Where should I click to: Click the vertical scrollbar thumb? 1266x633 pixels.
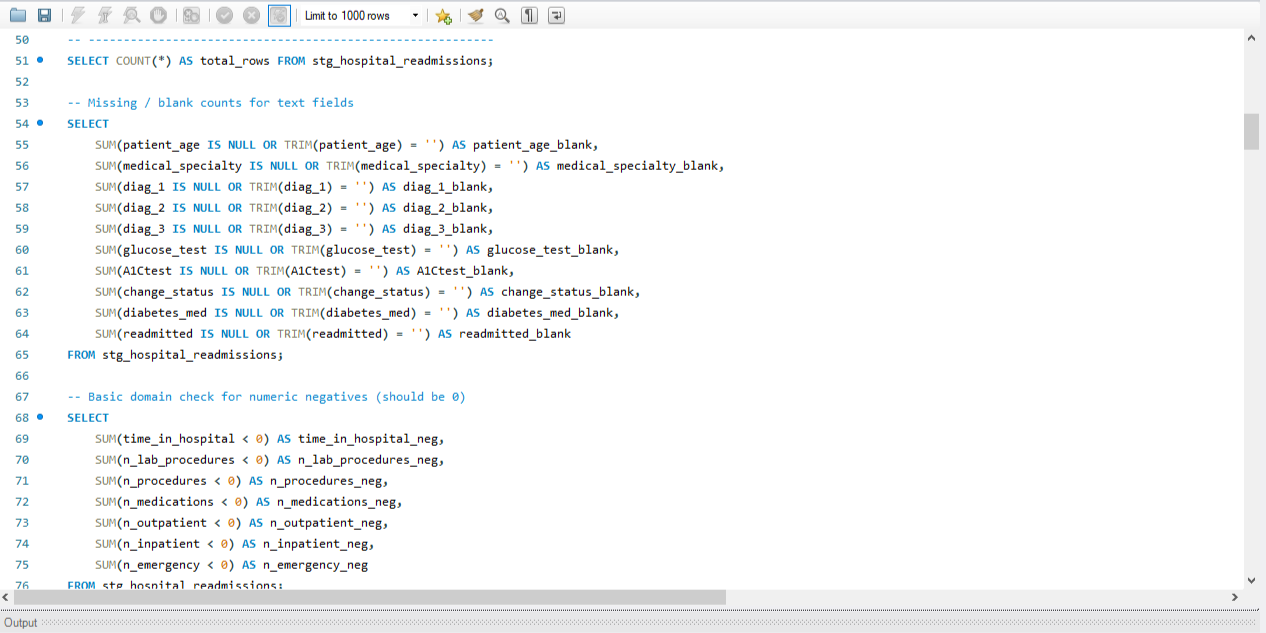(1251, 131)
